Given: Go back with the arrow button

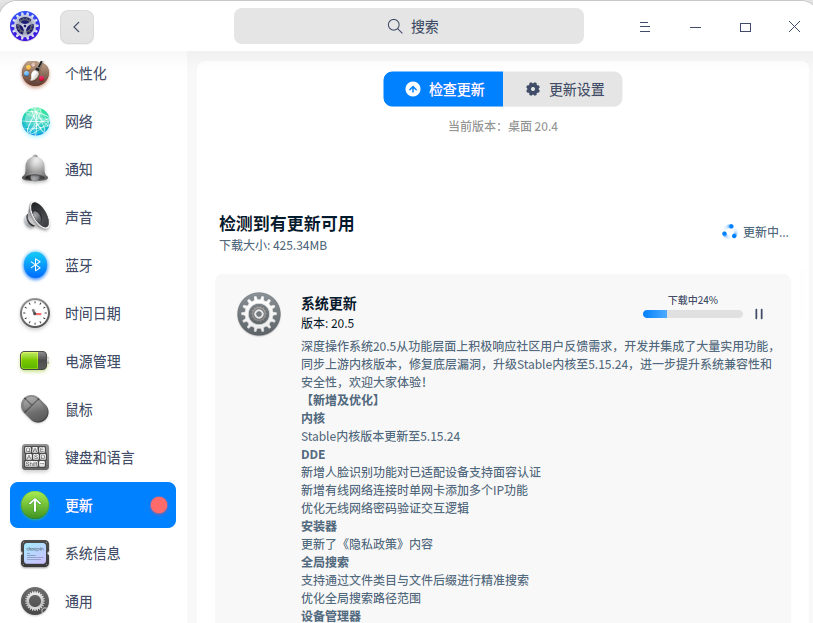Looking at the screenshot, I should pyautogui.click(x=77, y=27).
